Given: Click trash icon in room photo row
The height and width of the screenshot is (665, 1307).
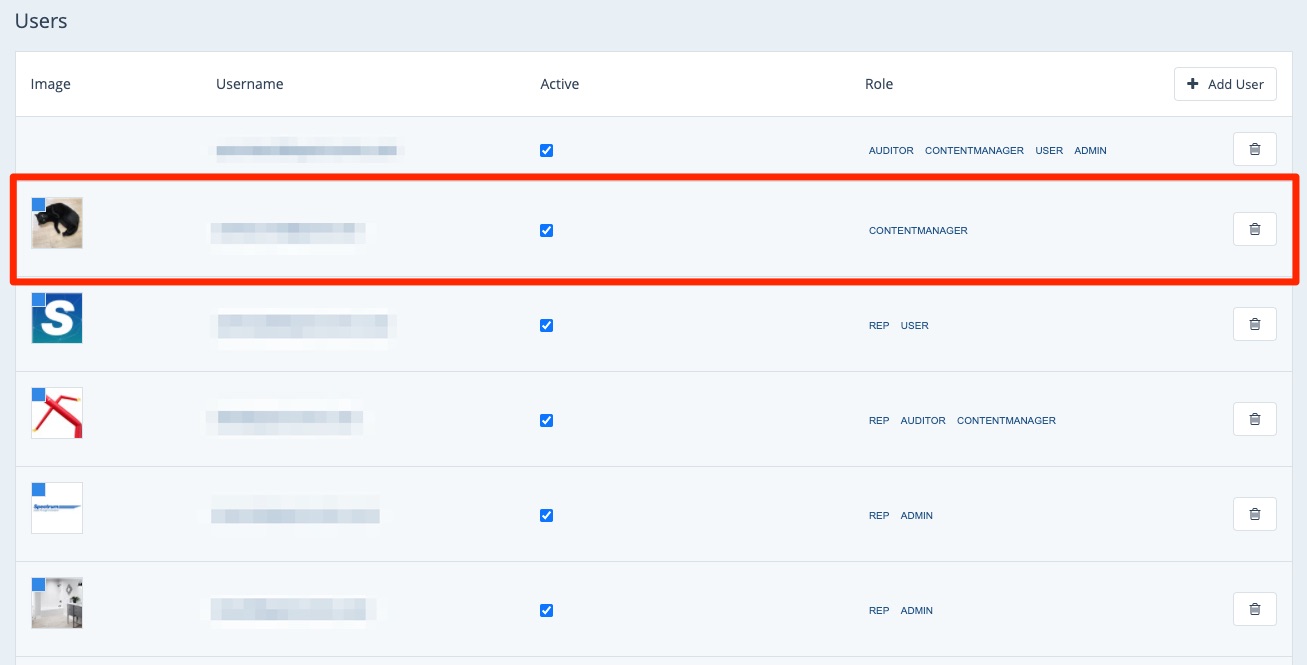Looking at the screenshot, I should 1254,609.
